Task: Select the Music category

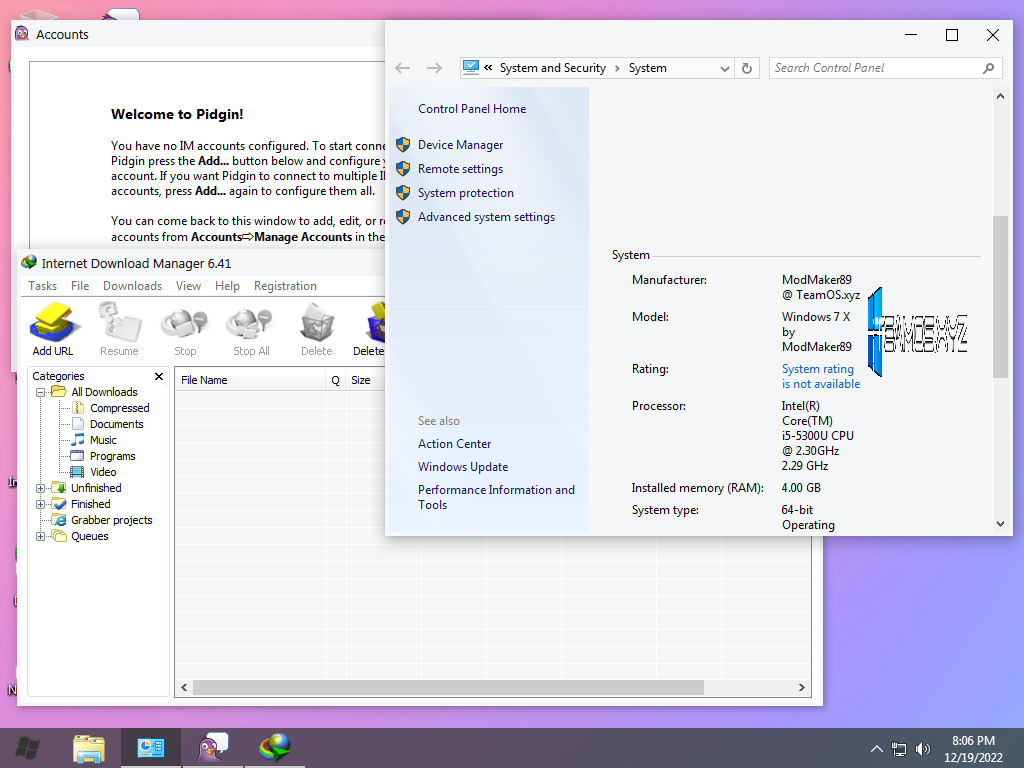Action: (x=103, y=440)
